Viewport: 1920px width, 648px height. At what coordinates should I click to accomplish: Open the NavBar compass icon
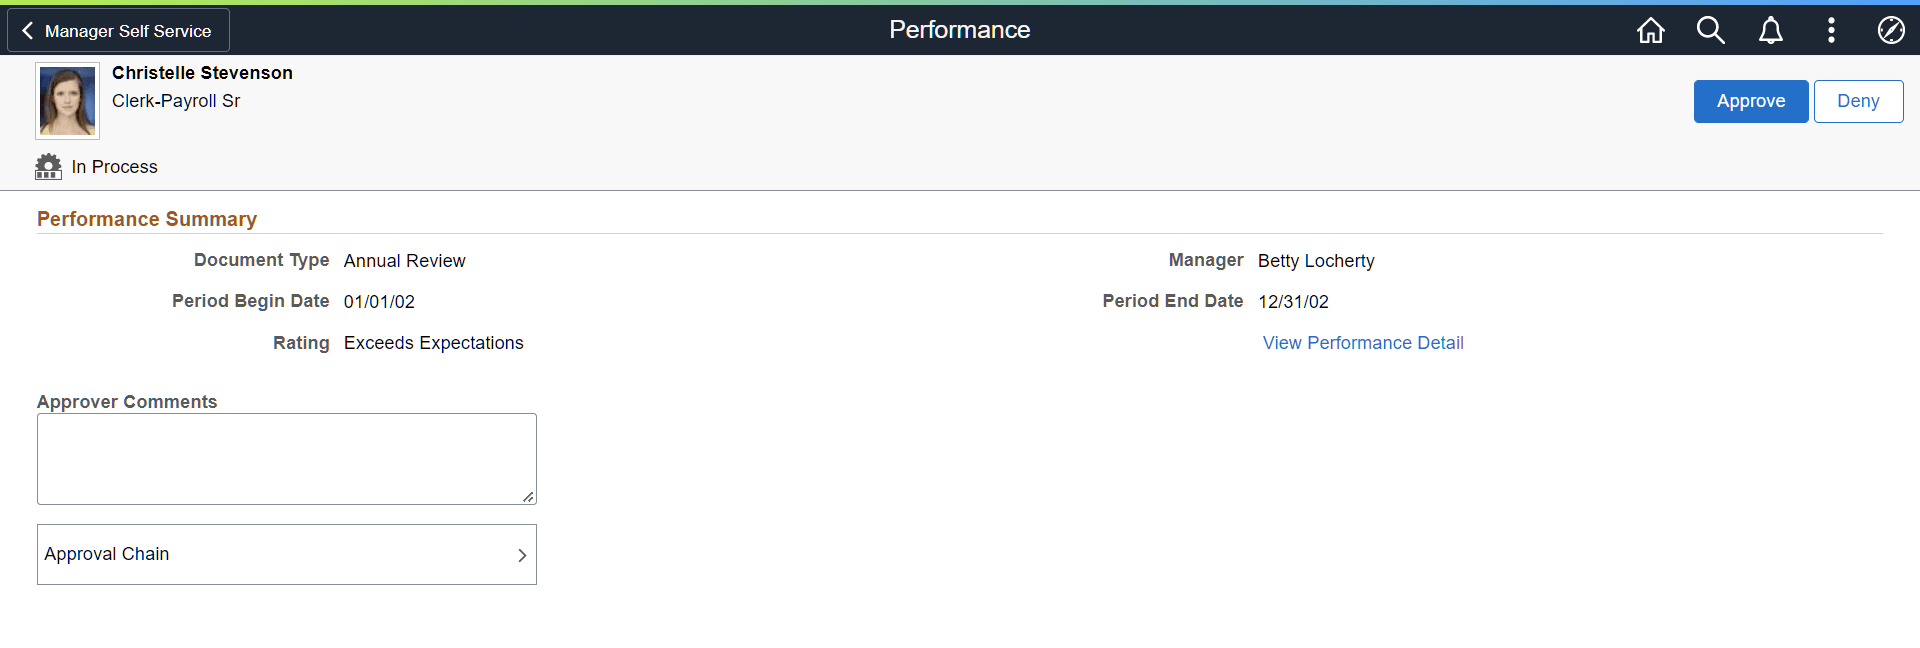1892,30
